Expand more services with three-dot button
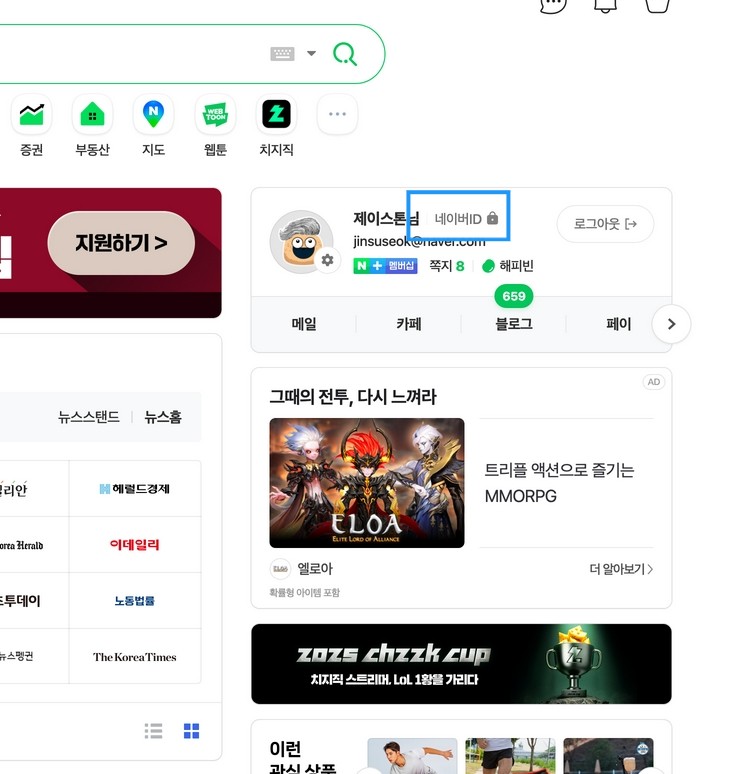 pyautogui.click(x=337, y=116)
